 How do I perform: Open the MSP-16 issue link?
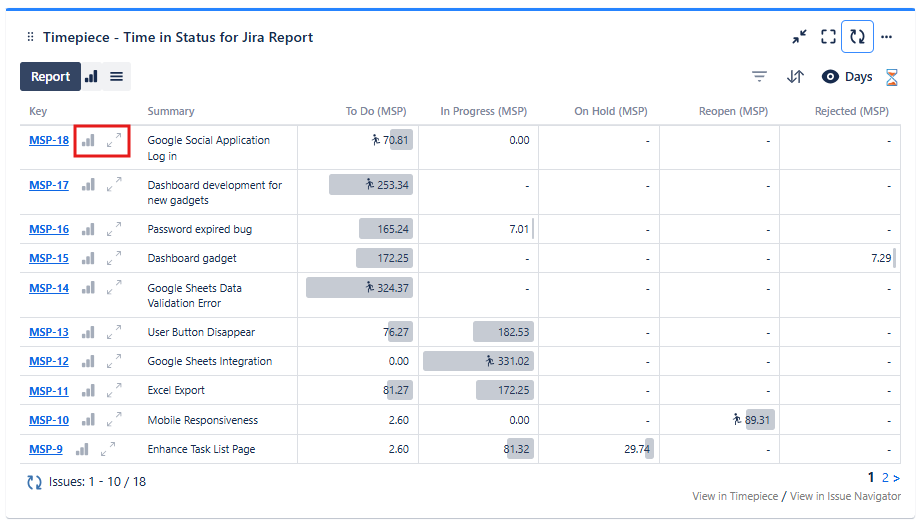pos(49,229)
